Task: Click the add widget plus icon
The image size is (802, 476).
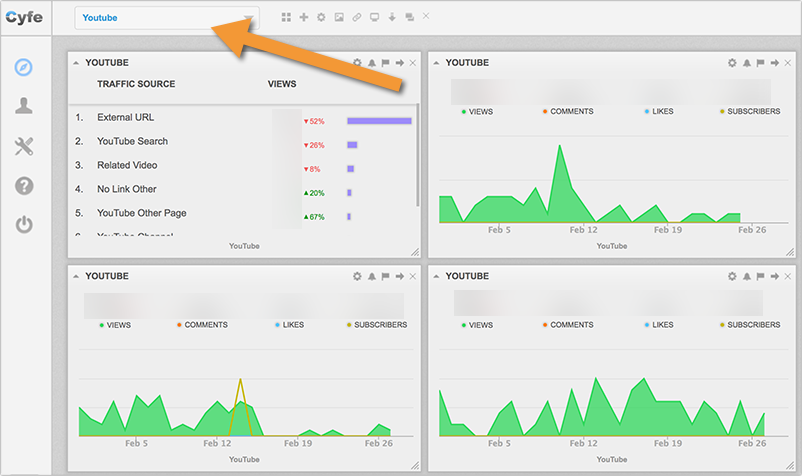Action: [x=304, y=18]
